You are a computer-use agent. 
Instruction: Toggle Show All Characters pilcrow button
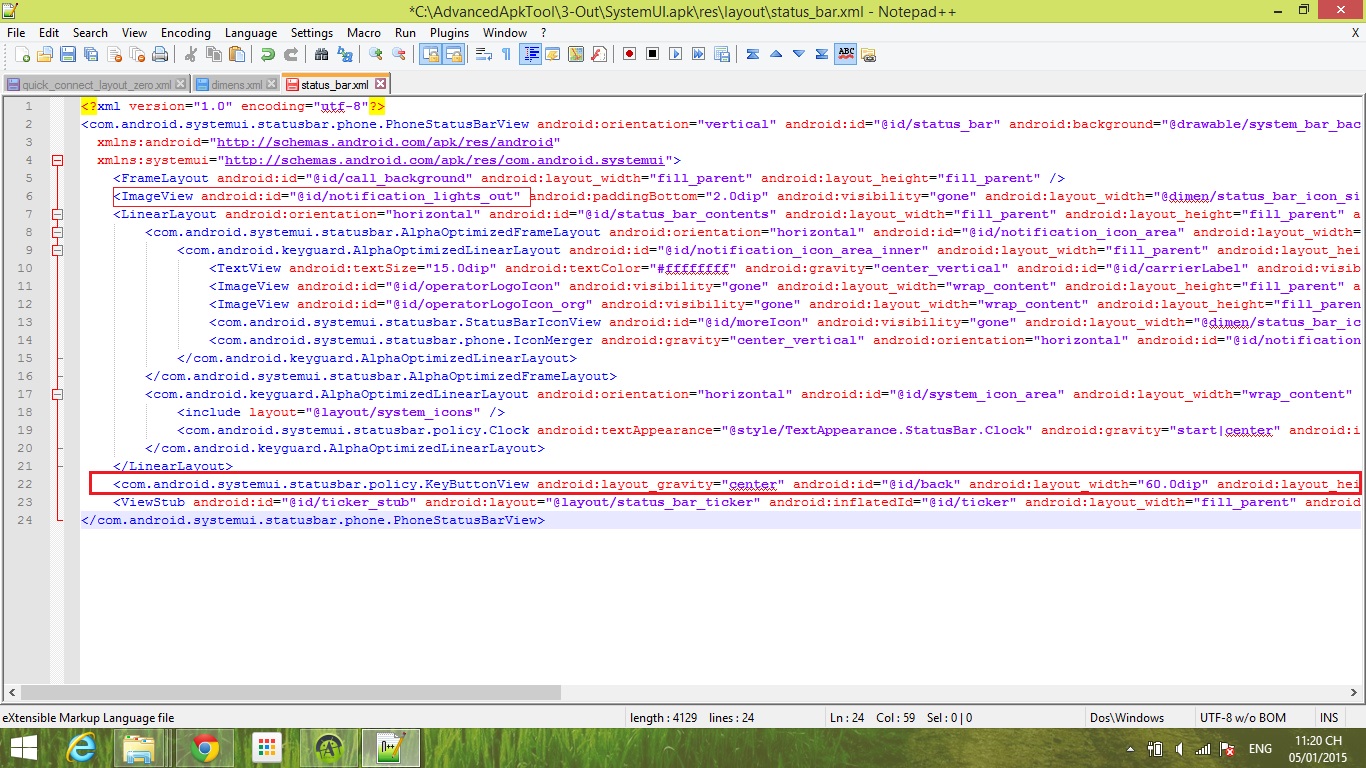coord(506,54)
